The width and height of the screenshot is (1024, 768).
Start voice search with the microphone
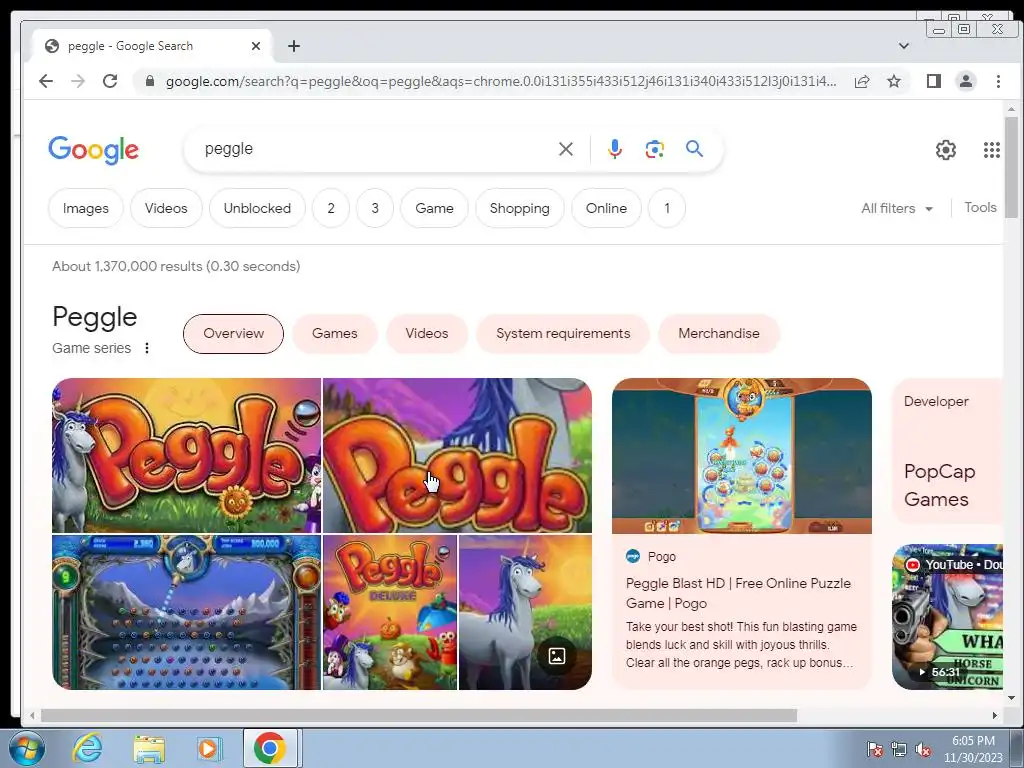click(x=615, y=149)
